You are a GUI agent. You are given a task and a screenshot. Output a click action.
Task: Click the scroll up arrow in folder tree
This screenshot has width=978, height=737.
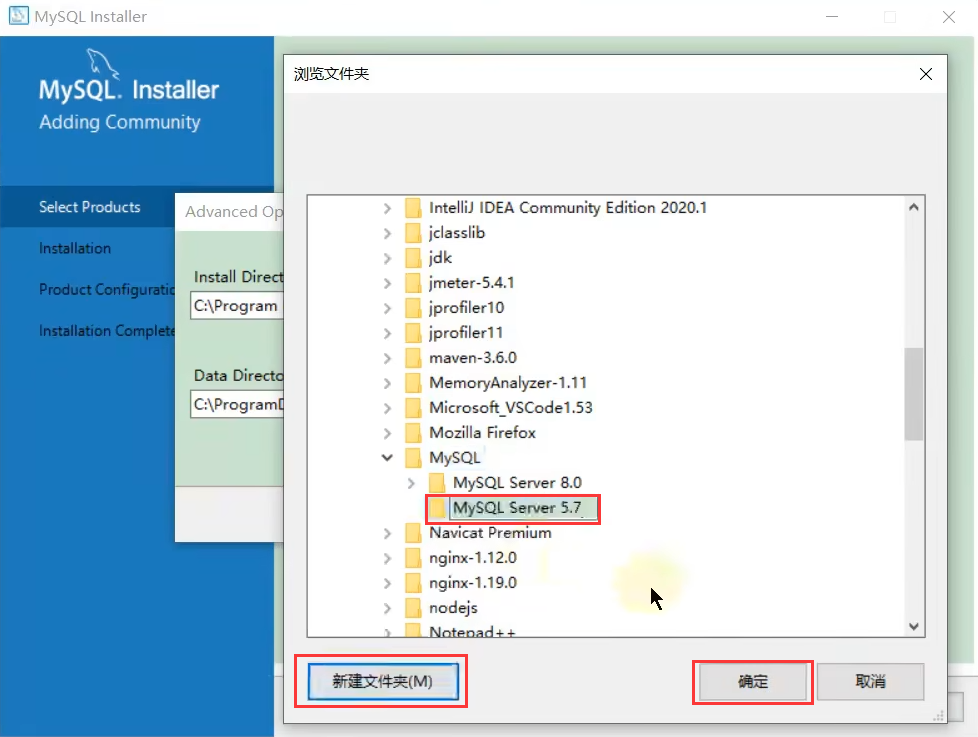point(914,207)
